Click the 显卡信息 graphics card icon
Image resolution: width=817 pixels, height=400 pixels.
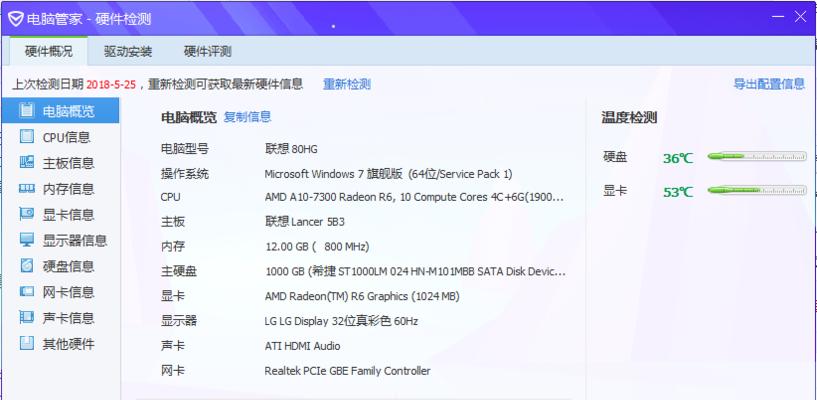tap(27, 214)
